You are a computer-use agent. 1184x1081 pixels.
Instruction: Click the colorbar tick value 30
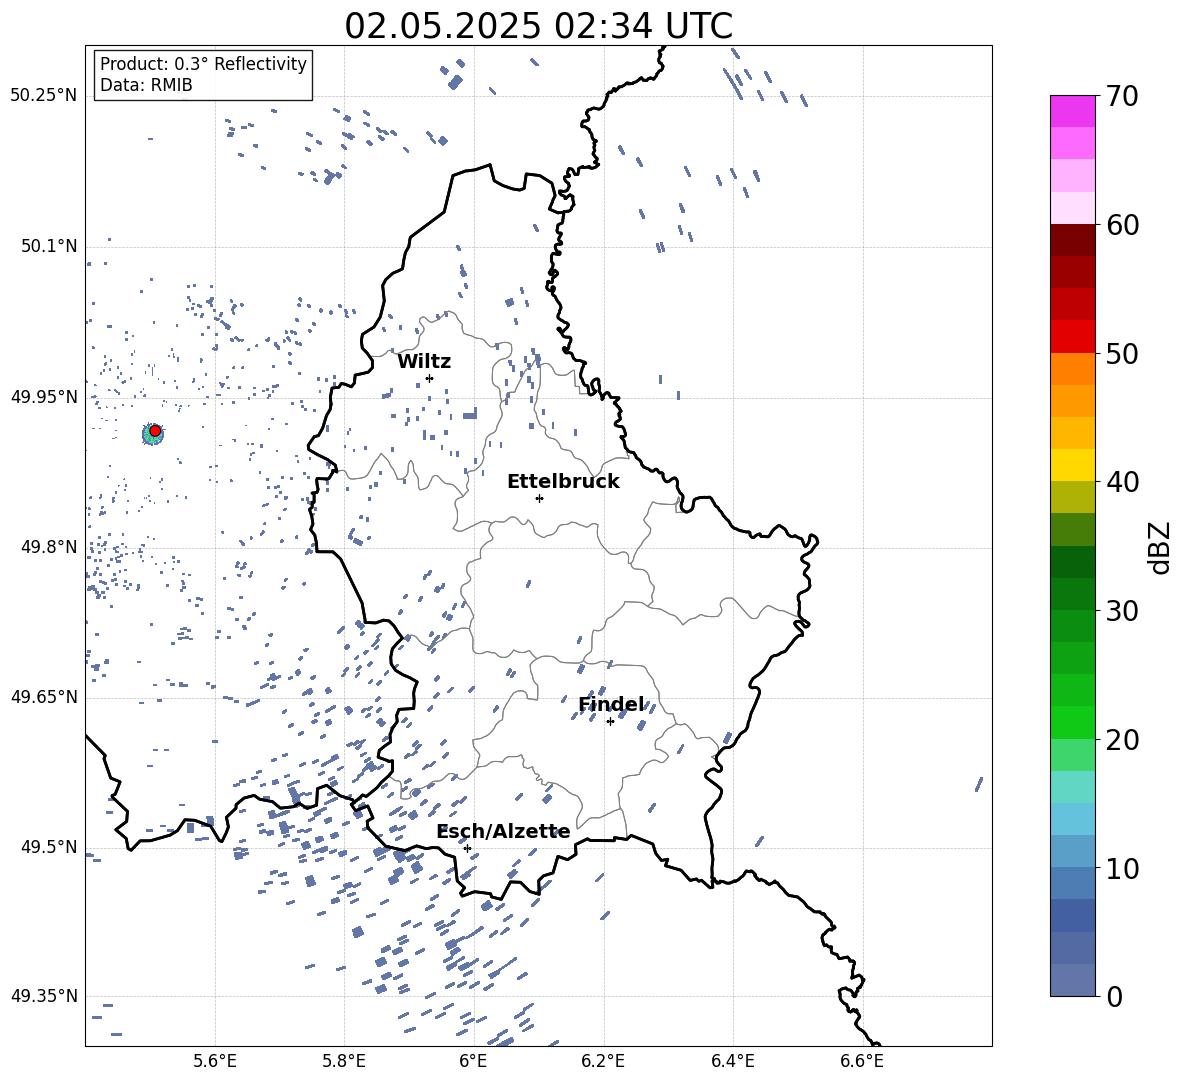(x=1122, y=611)
